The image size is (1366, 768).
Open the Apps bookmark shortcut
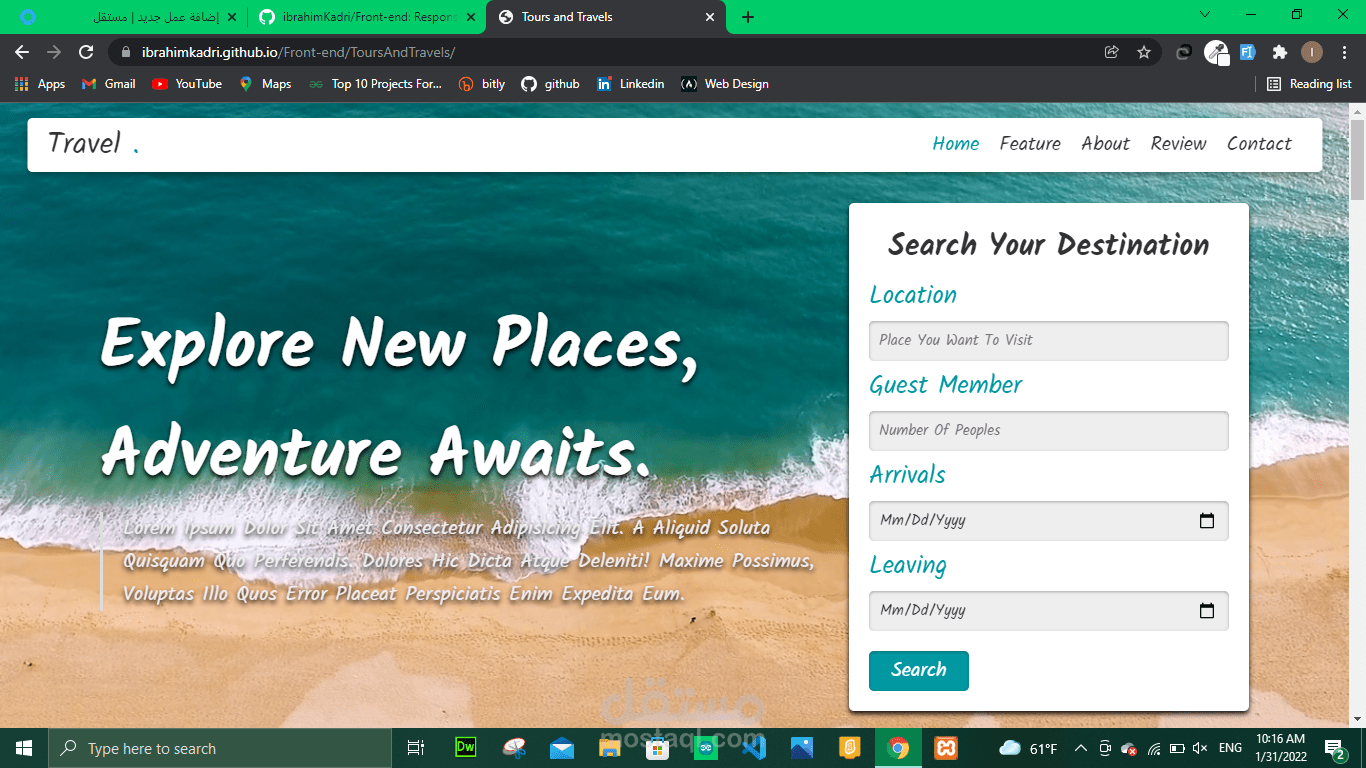click(x=40, y=84)
